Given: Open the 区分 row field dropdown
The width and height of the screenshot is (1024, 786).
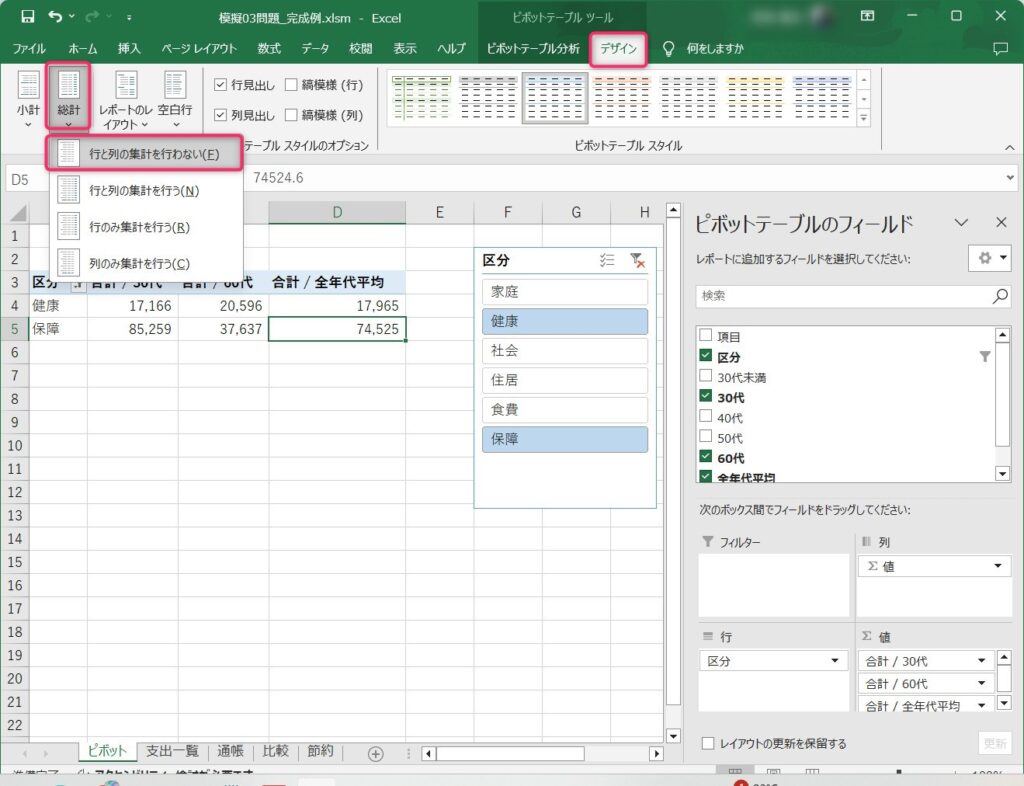Looking at the screenshot, I should pos(834,661).
